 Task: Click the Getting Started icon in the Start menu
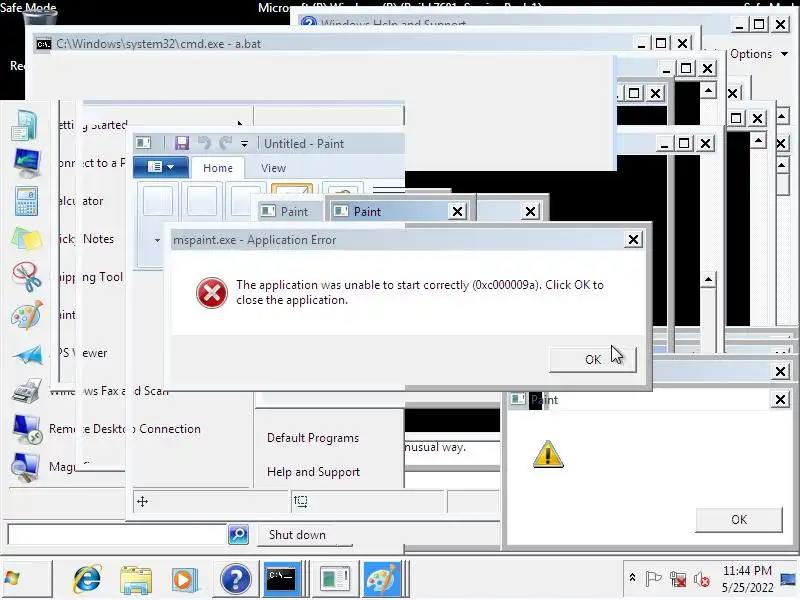(x=24, y=126)
